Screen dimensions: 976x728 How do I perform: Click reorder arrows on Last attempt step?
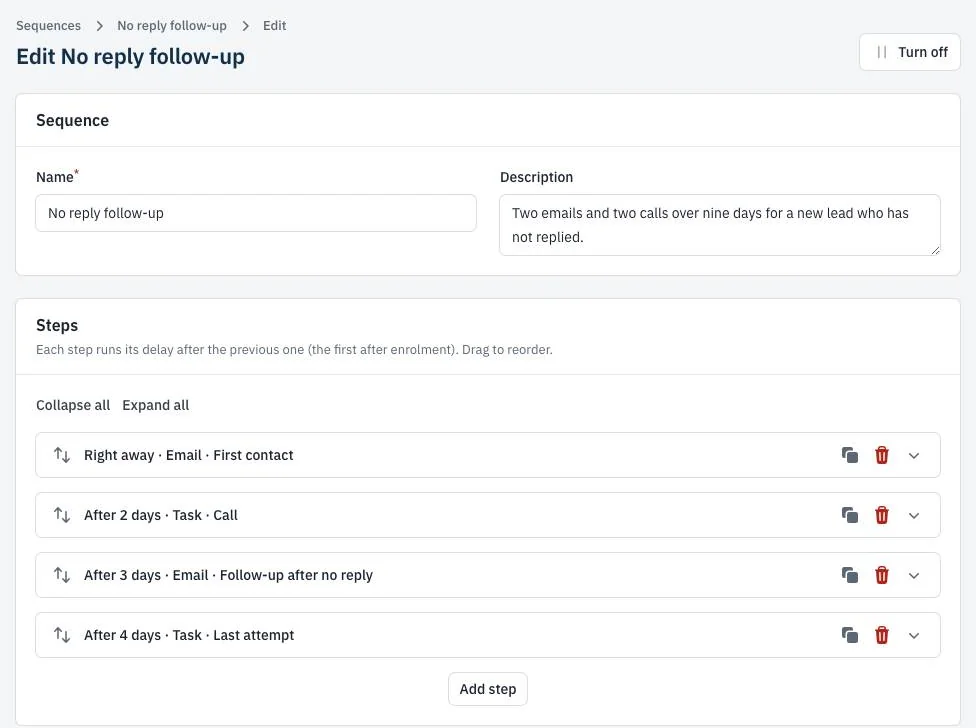[x=62, y=635]
